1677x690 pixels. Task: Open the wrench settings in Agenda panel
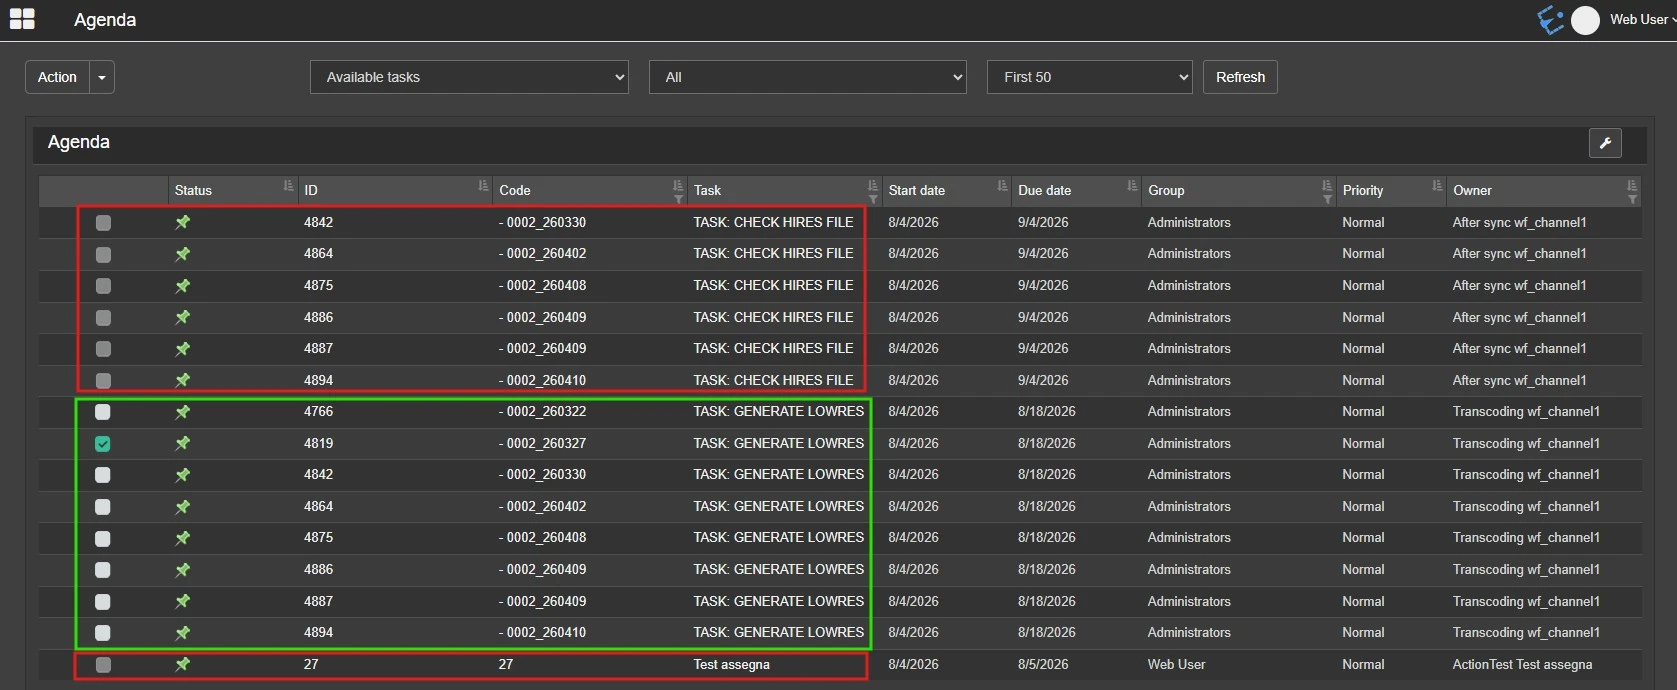pos(1605,143)
